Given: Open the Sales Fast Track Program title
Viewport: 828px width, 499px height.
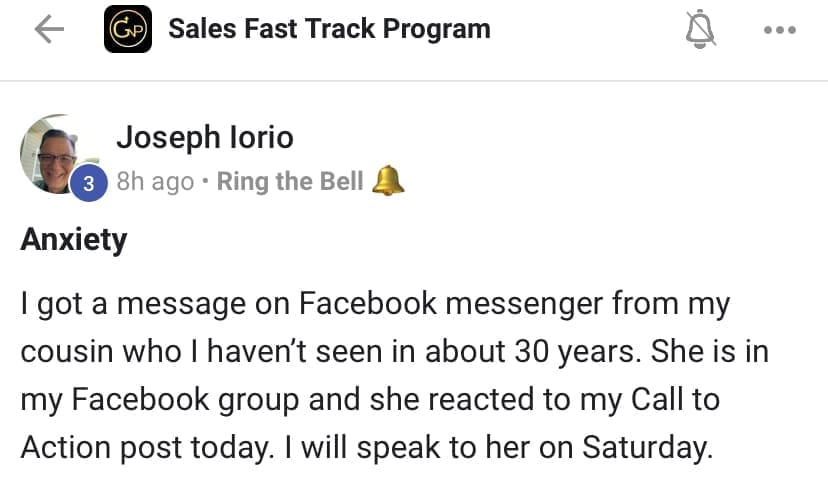Looking at the screenshot, I should [x=329, y=29].
